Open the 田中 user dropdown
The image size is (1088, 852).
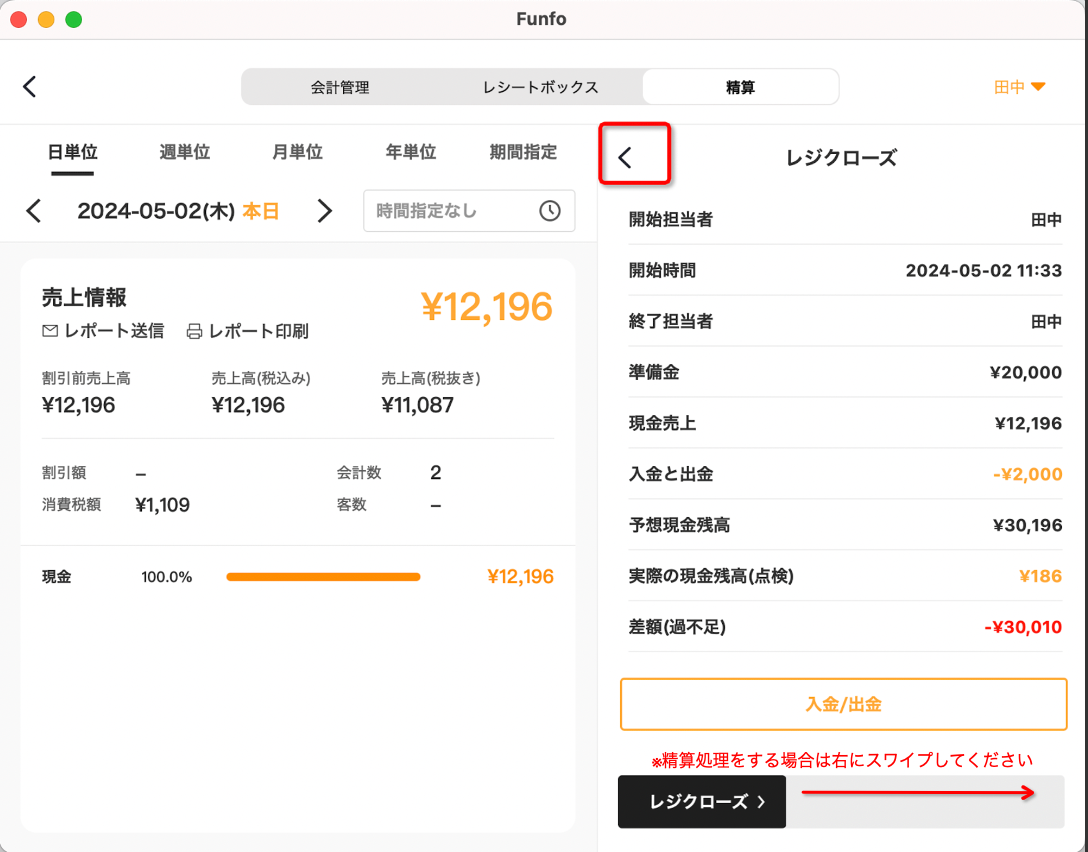[1019, 87]
